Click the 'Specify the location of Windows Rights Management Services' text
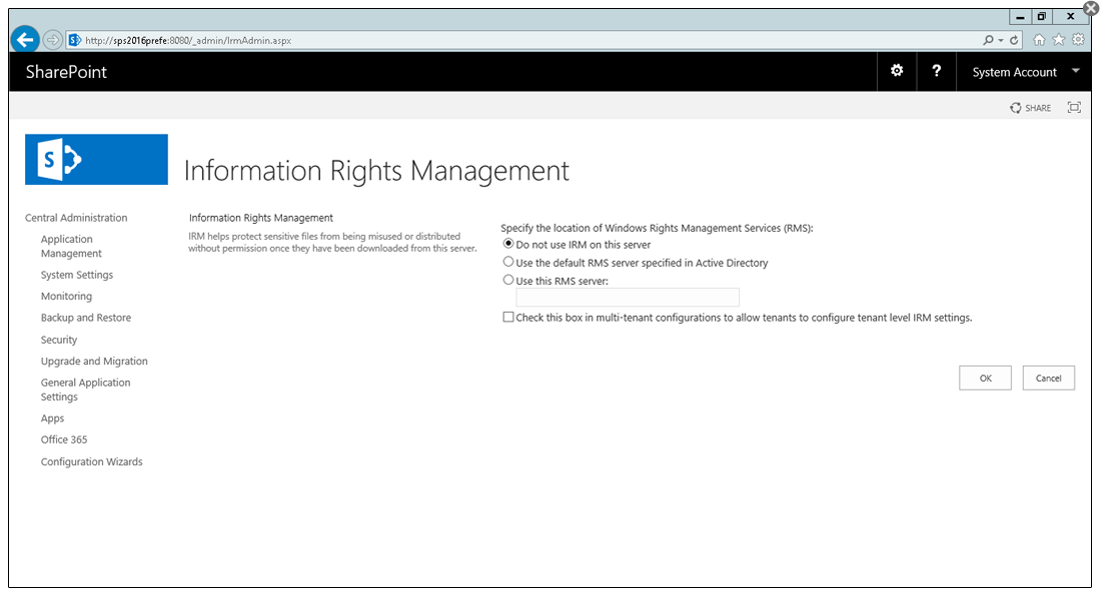Screen dimensions: 1100x595 [x=657, y=228]
